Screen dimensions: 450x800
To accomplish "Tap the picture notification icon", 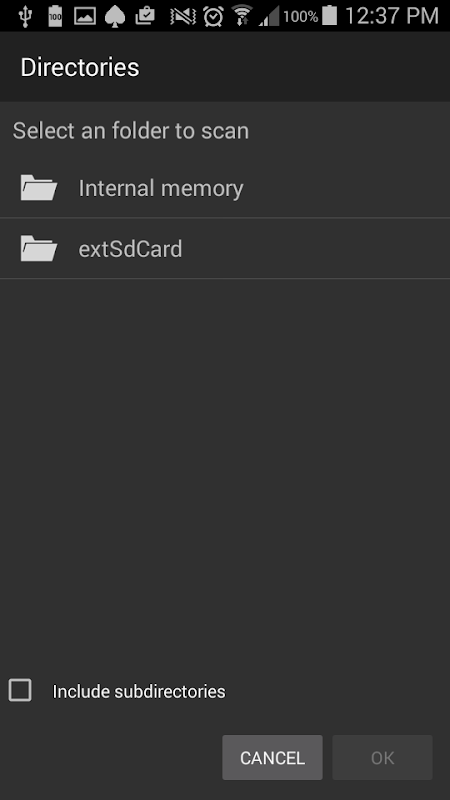I will [x=85, y=16].
